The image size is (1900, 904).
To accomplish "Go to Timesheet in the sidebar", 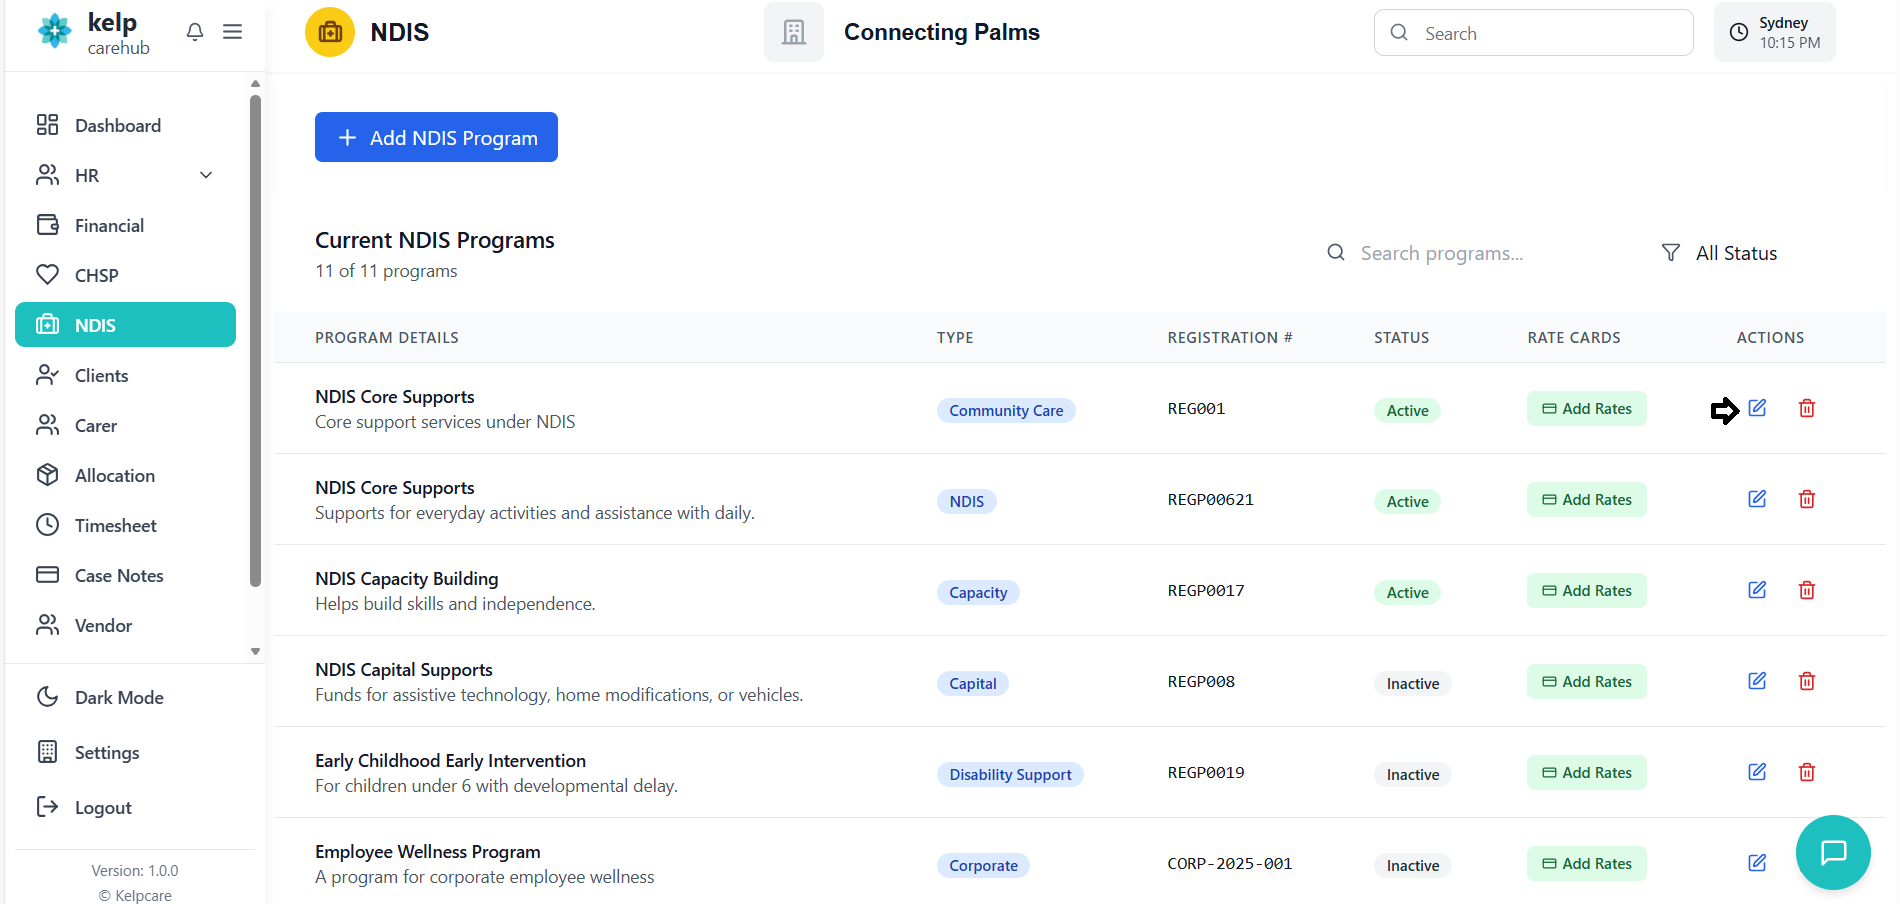I will click(x=115, y=525).
